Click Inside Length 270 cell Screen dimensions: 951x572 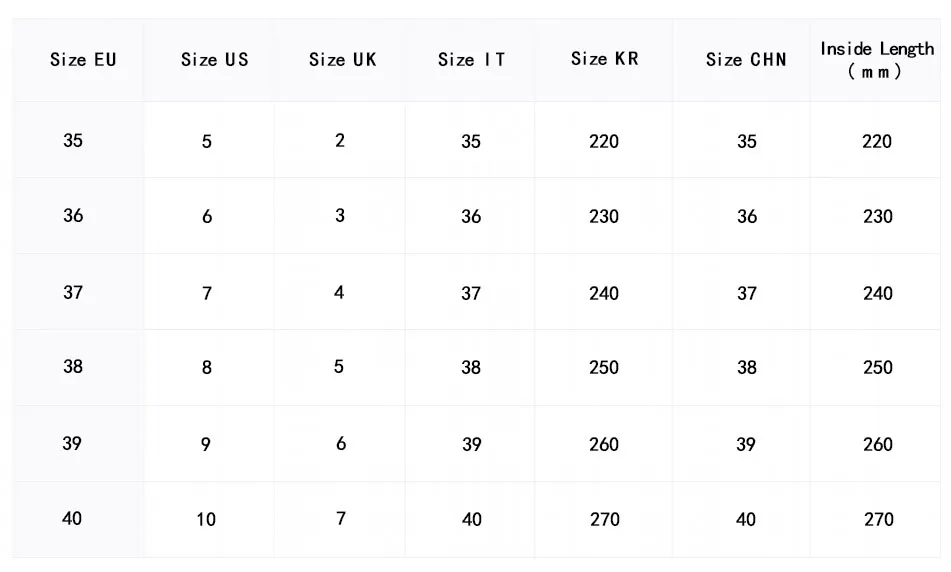878,519
